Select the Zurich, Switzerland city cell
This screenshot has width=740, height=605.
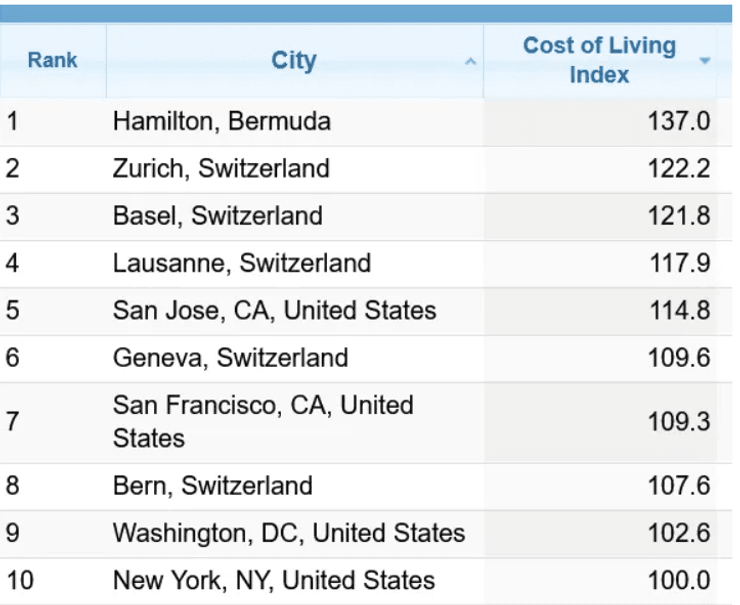(220, 168)
